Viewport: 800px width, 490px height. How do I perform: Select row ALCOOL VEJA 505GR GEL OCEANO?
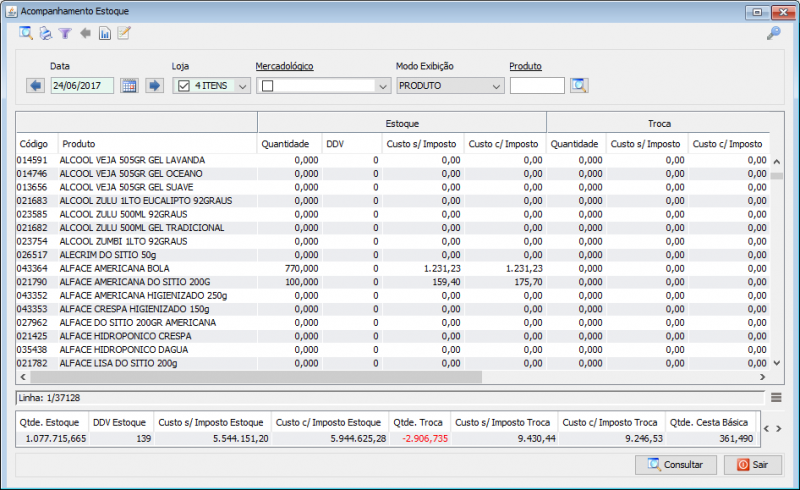click(x=393, y=174)
